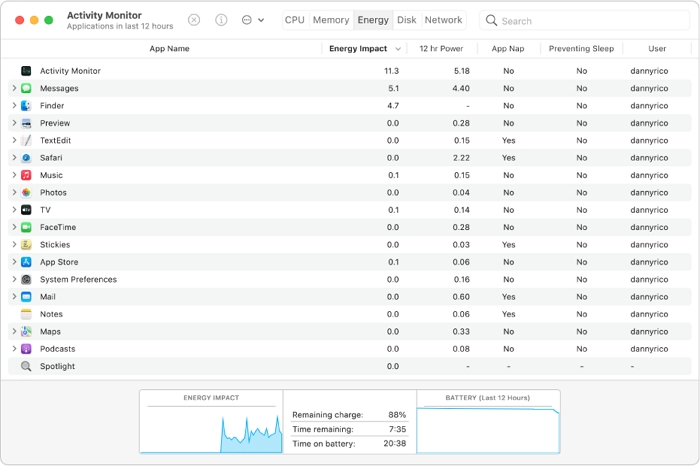700x466 pixels.
Task: Click the Safari compass icon
Action: (26, 158)
